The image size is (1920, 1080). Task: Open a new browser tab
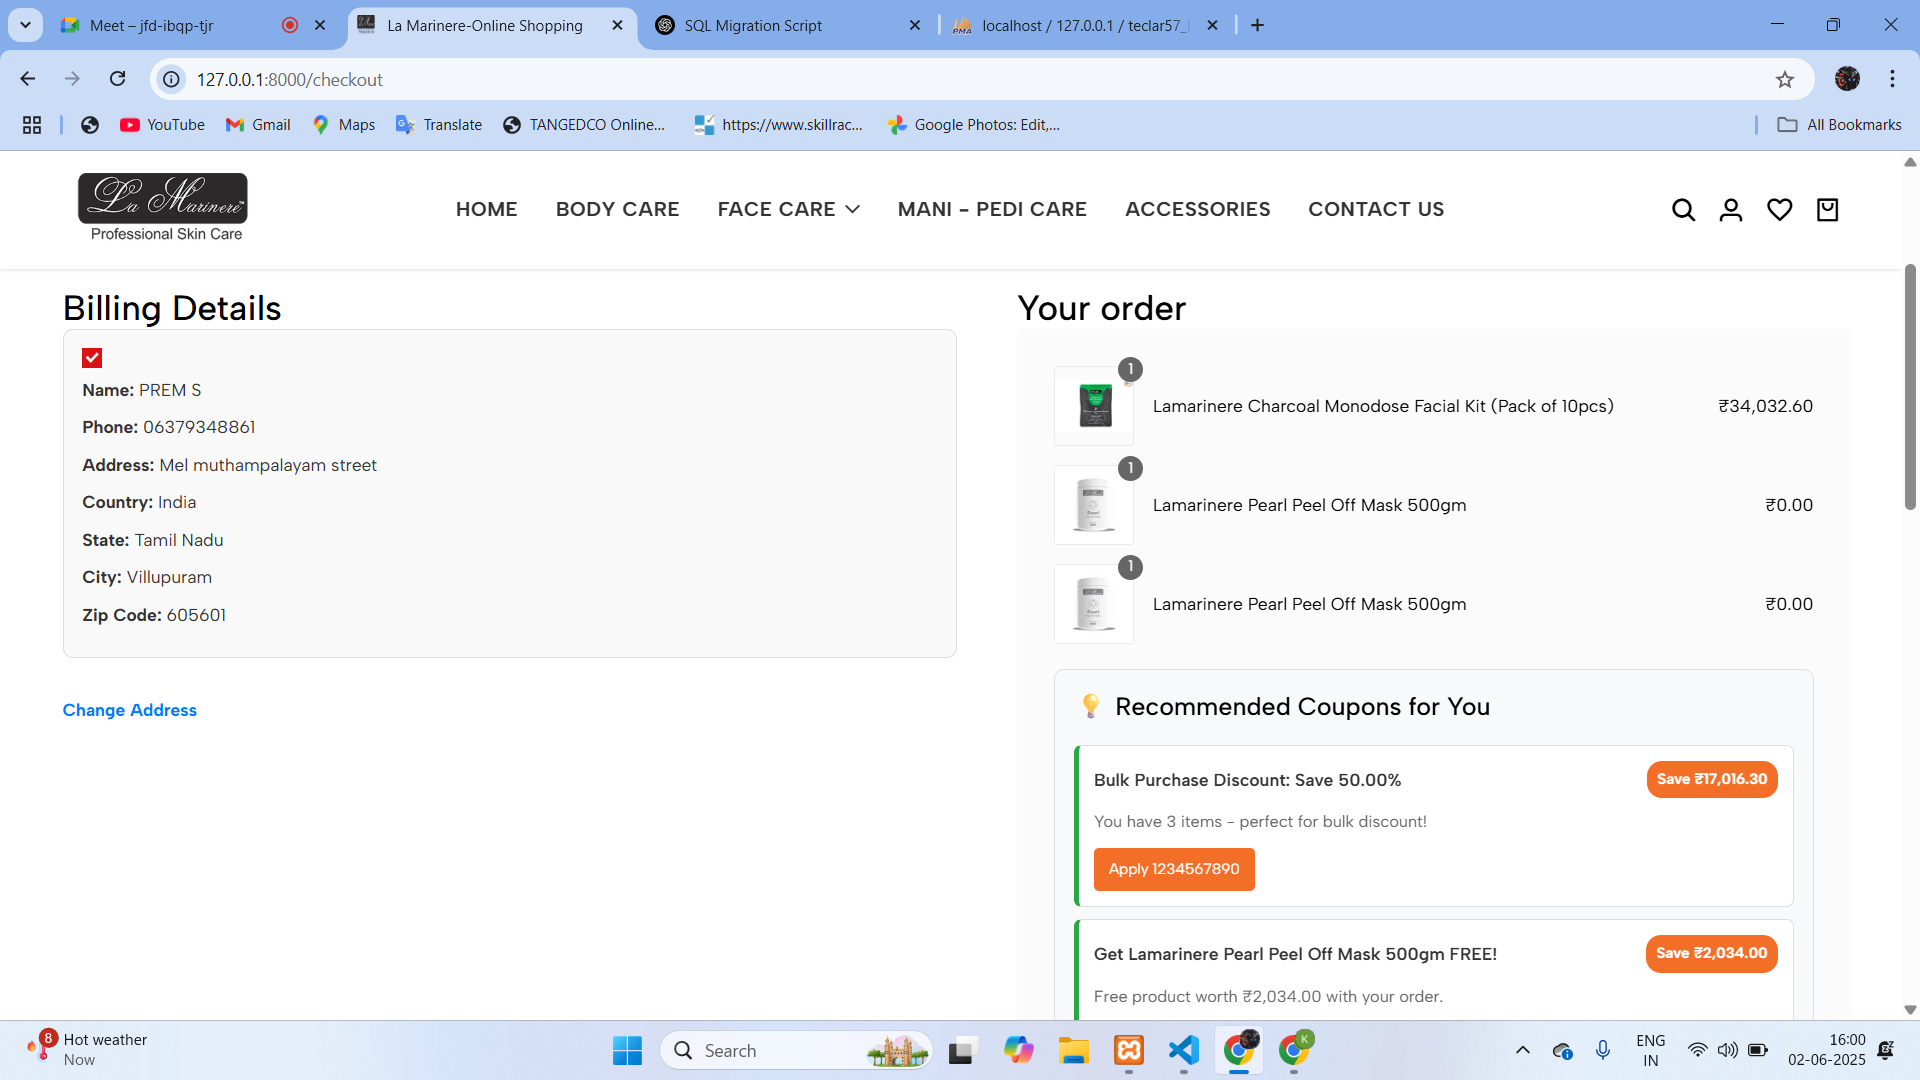click(1257, 25)
